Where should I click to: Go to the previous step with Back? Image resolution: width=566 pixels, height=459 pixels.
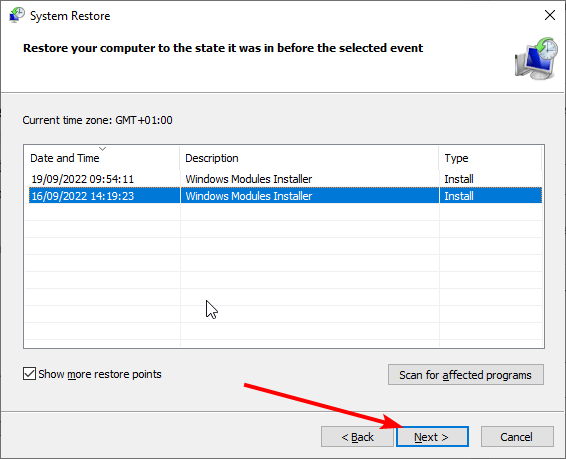[x=357, y=437]
